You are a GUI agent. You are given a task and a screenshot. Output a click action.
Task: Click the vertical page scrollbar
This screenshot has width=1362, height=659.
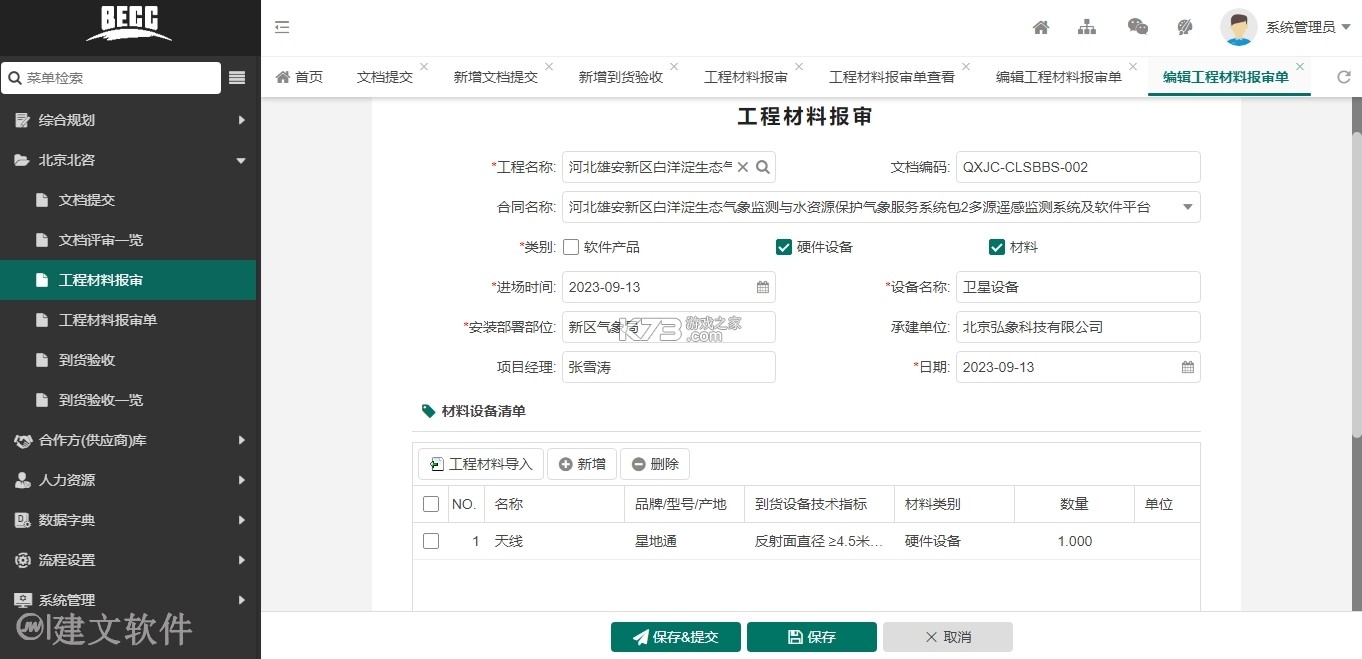click(x=1356, y=285)
